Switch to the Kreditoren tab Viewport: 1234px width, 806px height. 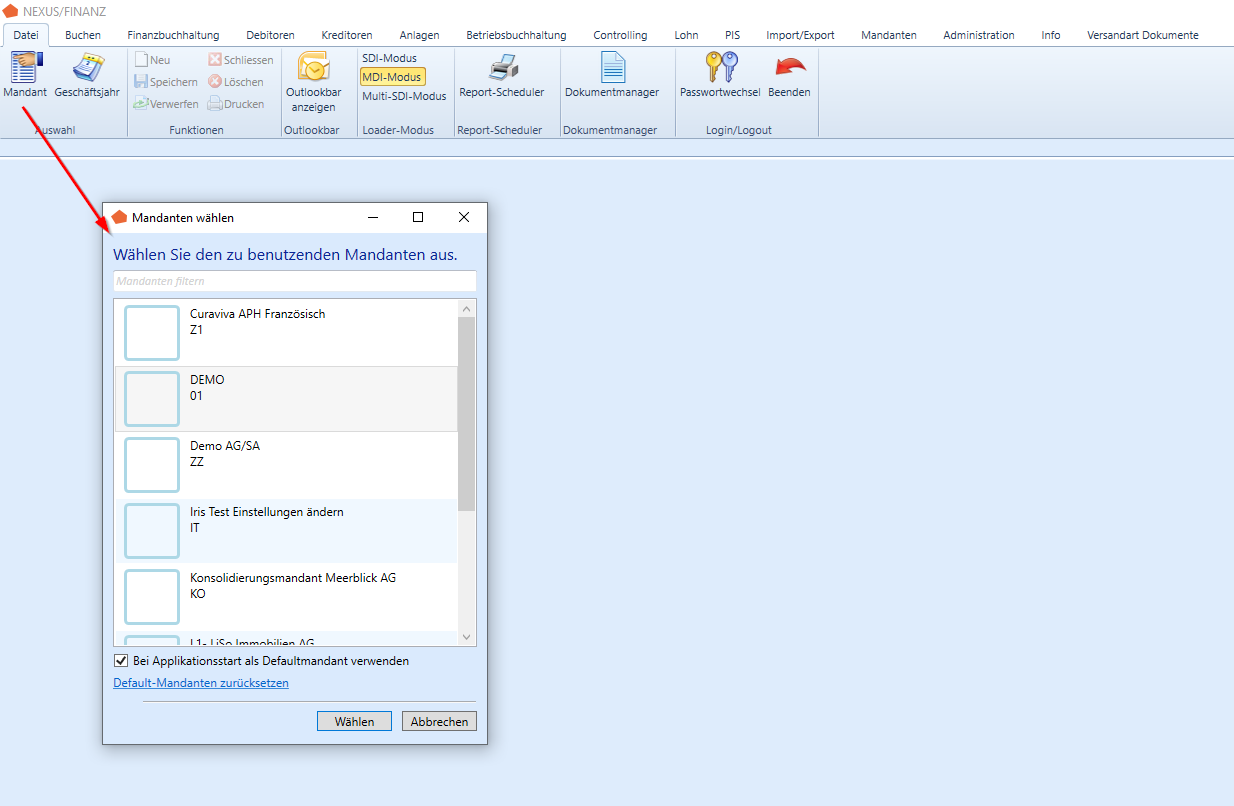click(x=347, y=35)
